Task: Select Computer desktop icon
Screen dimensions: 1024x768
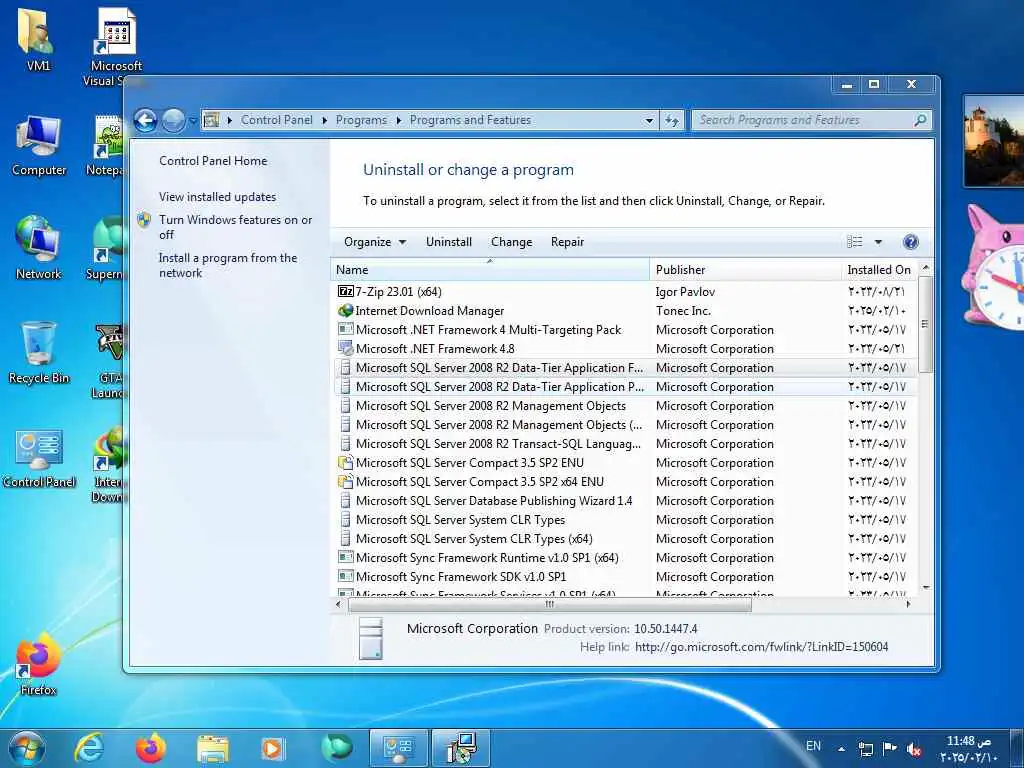Action: tap(39, 146)
